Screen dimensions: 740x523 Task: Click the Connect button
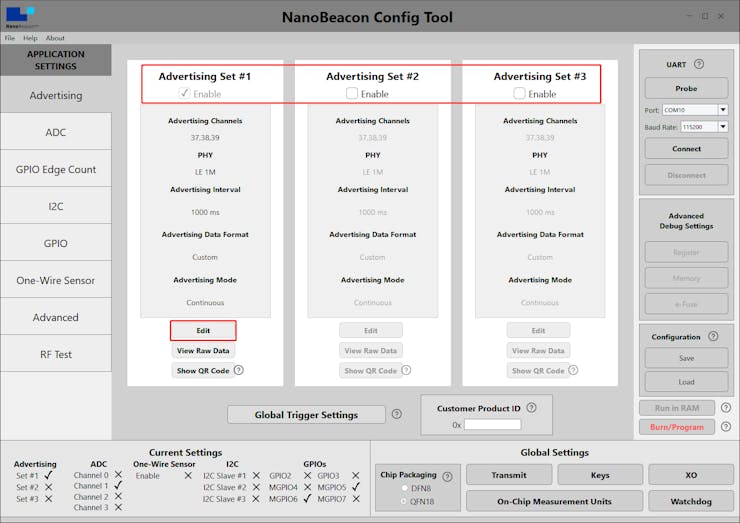click(686, 149)
